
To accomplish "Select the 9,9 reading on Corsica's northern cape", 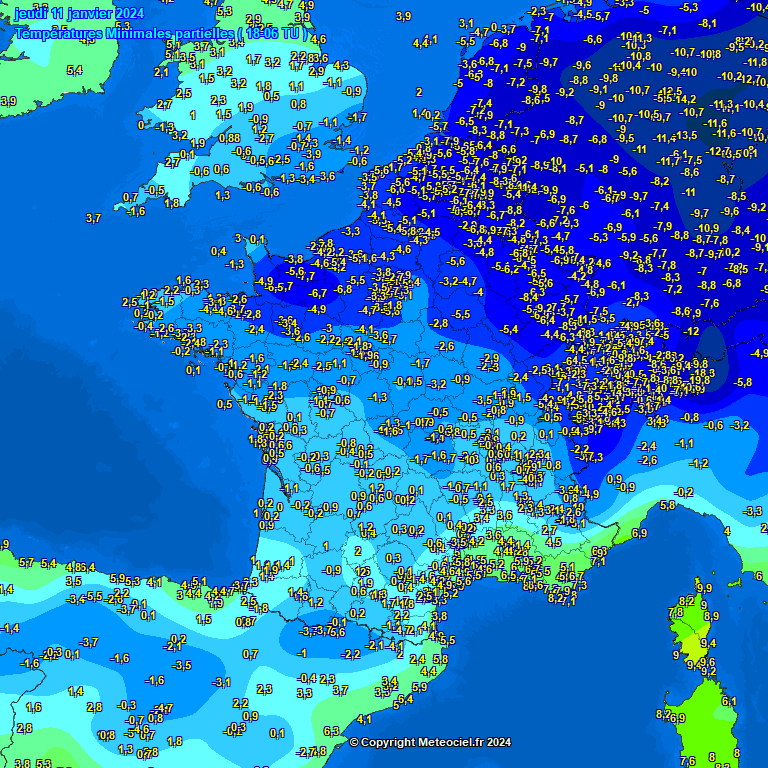I will 704,588.
